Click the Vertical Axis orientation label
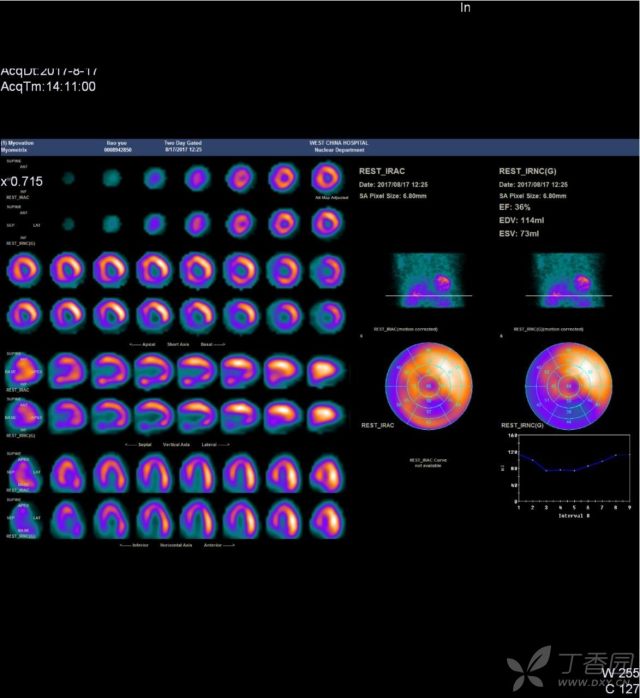The height and width of the screenshot is (698, 640). click(x=176, y=444)
